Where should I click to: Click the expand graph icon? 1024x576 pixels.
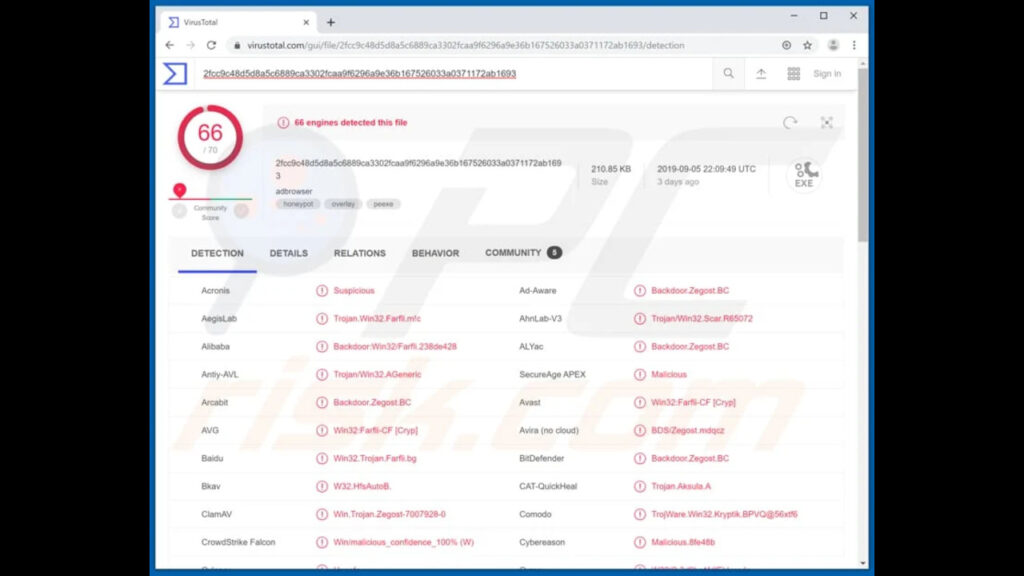pos(827,122)
